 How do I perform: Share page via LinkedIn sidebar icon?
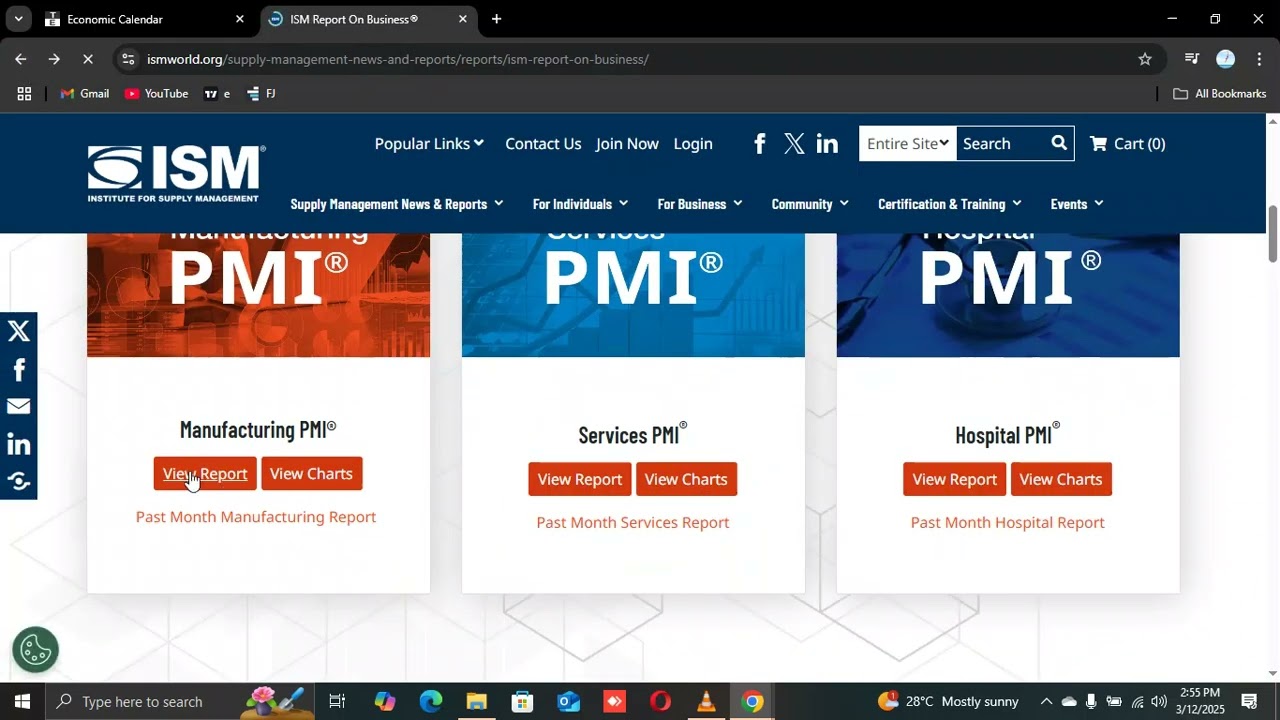tap(19, 444)
